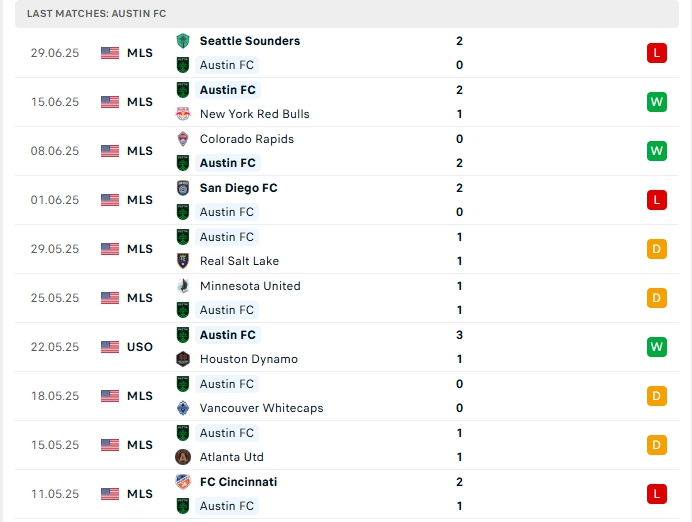The image size is (692, 522).
Task: Select the USO competition label
Action: (140, 347)
